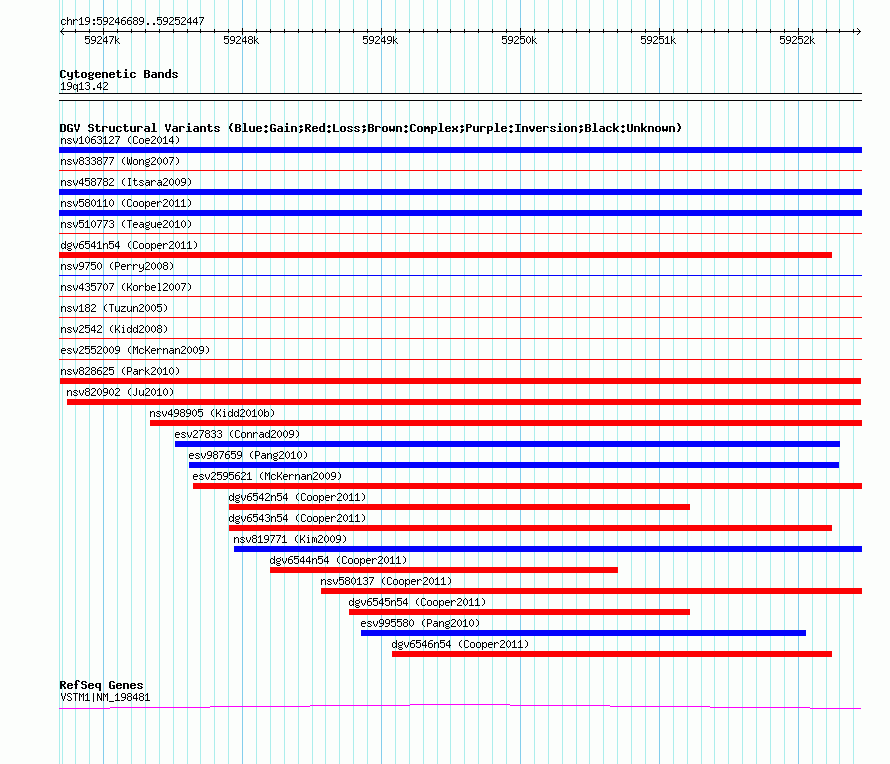Click the dgv6546n54 (Cooper2011) label
The height and width of the screenshot is (764, 890).
460,644
